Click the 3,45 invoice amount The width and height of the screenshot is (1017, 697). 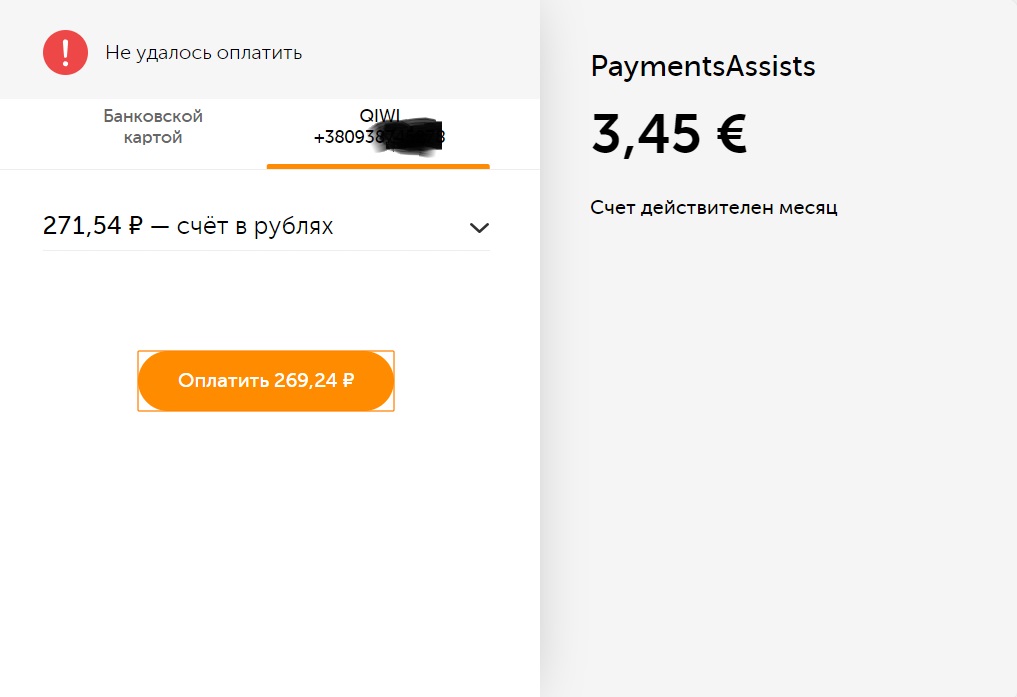click(646, 134)
